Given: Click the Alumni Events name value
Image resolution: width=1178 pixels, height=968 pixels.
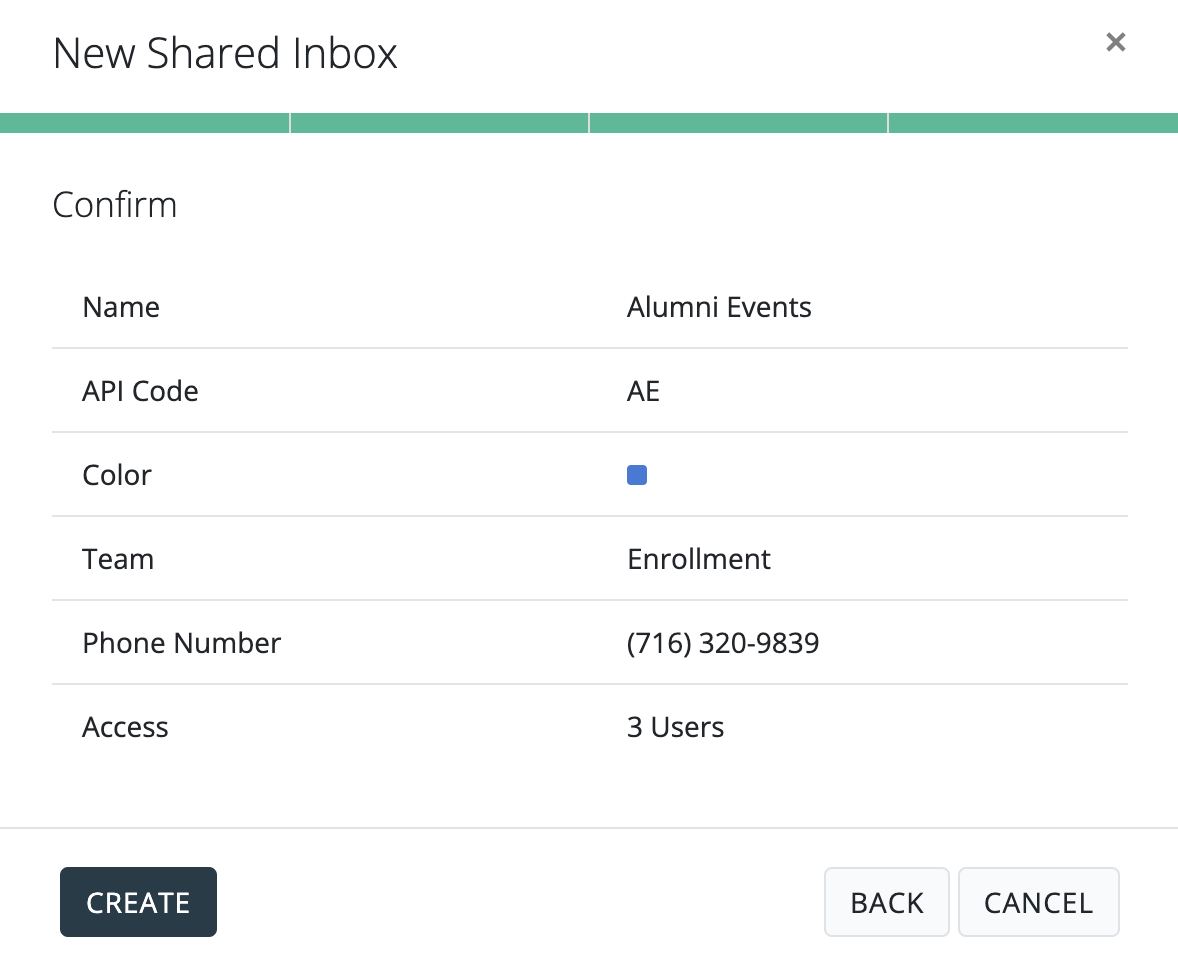Looking at the screenshot, I should (x=719, y=307).
